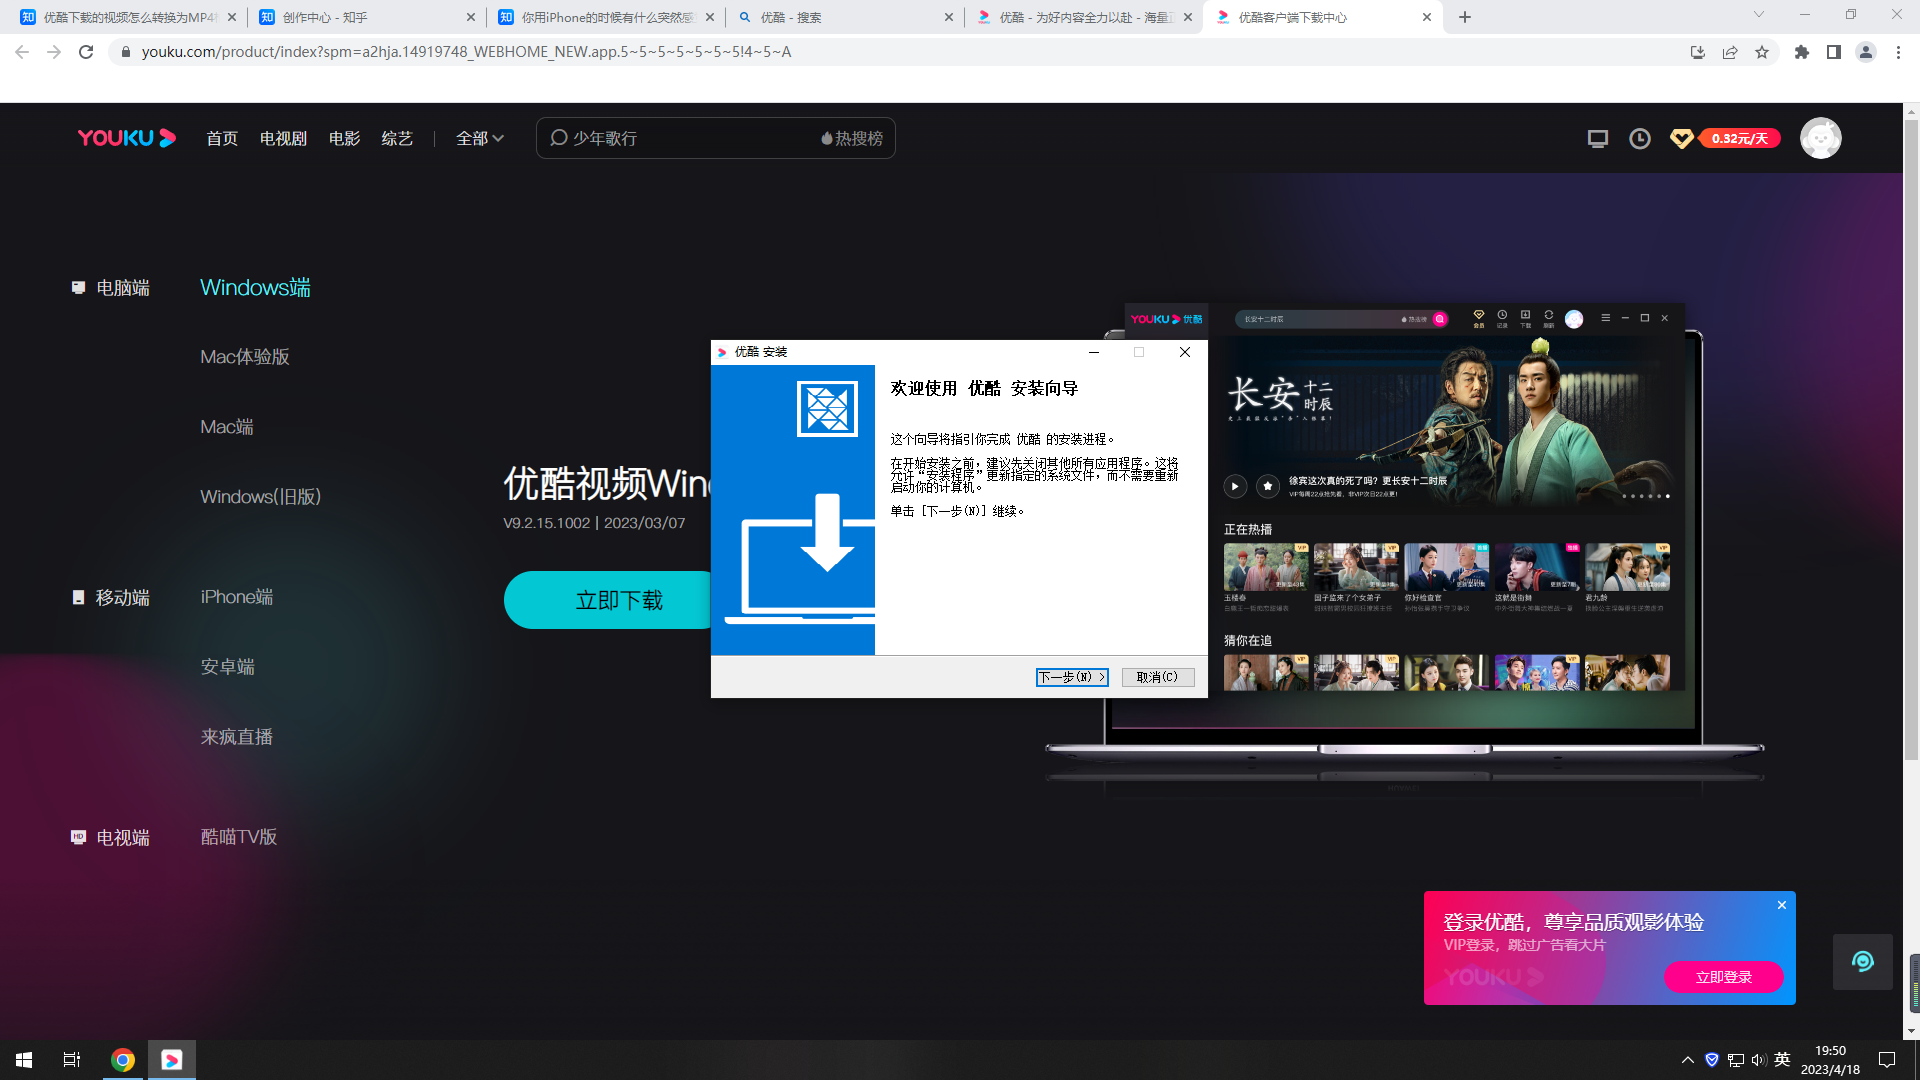The width and height of the screenshot is (1920, 1080).
Task: Select the Mac体验版 download option
Action: point(245,357)
